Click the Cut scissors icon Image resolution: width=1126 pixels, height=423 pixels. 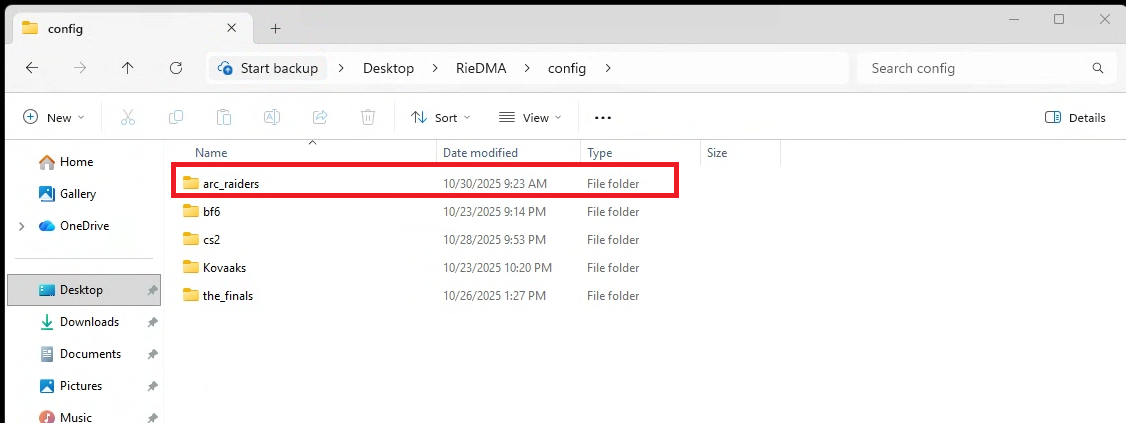(x=127, y=117)
